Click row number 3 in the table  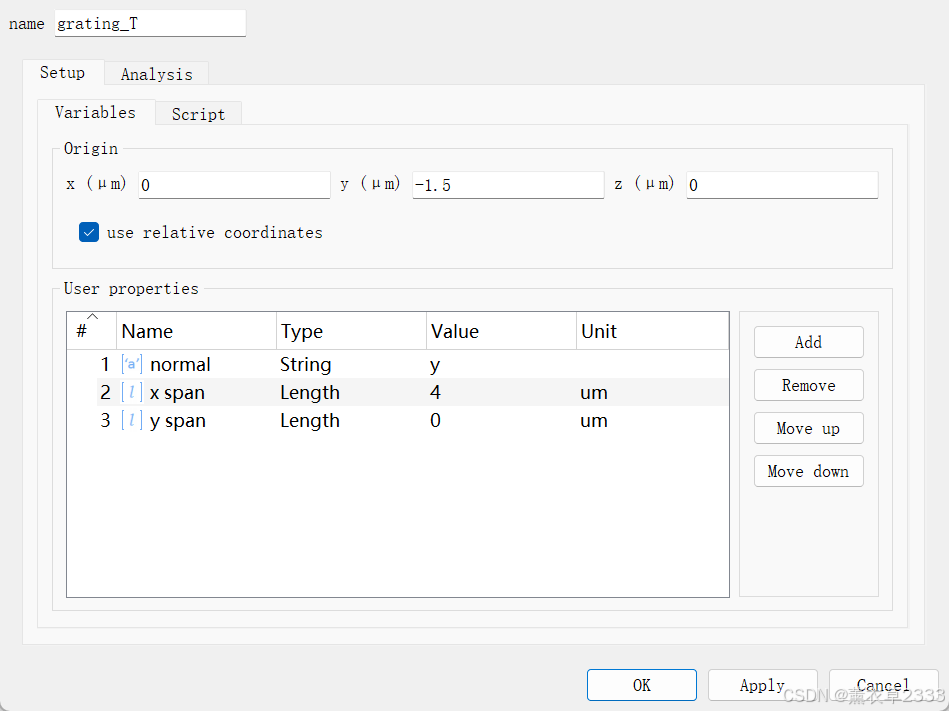click(105, 420)
